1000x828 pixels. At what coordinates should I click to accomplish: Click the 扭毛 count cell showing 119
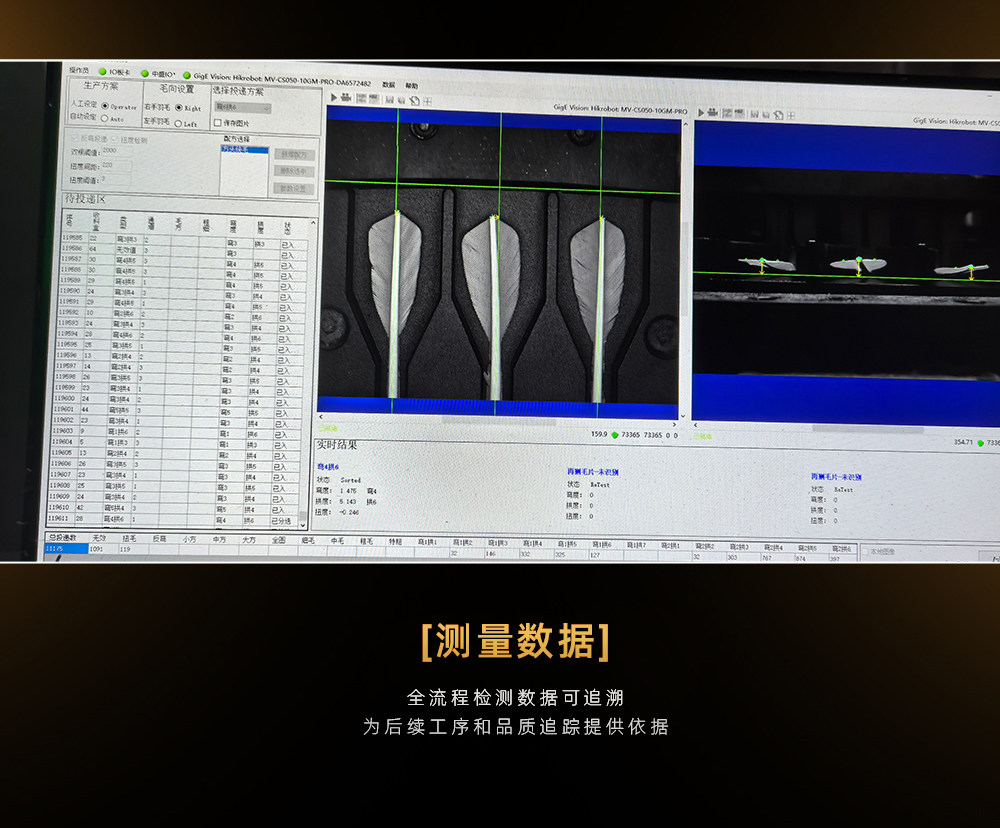pyautogui.click(x=132, y=549)
